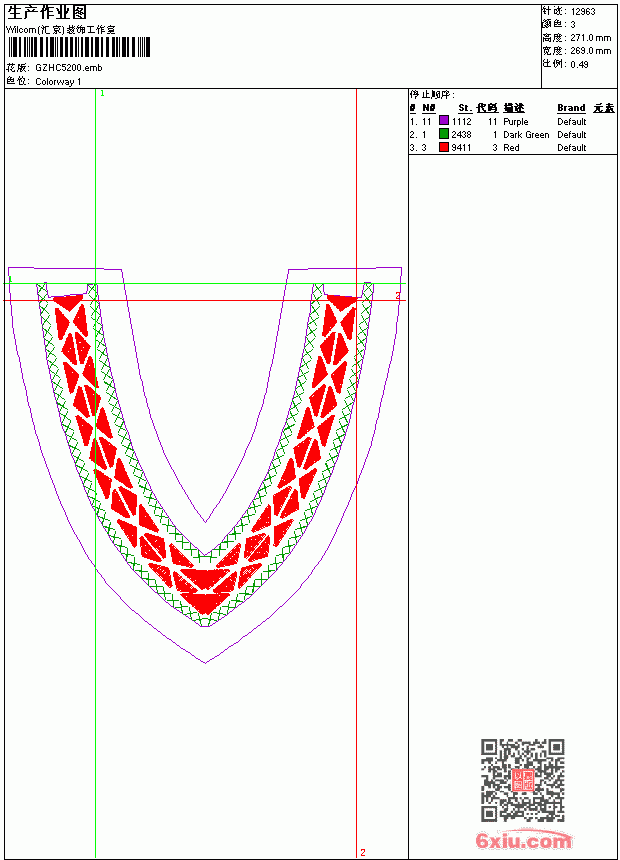620x860 pixels.
Task: Click the barcode under the studio name
Action: [x=78, y=47]
